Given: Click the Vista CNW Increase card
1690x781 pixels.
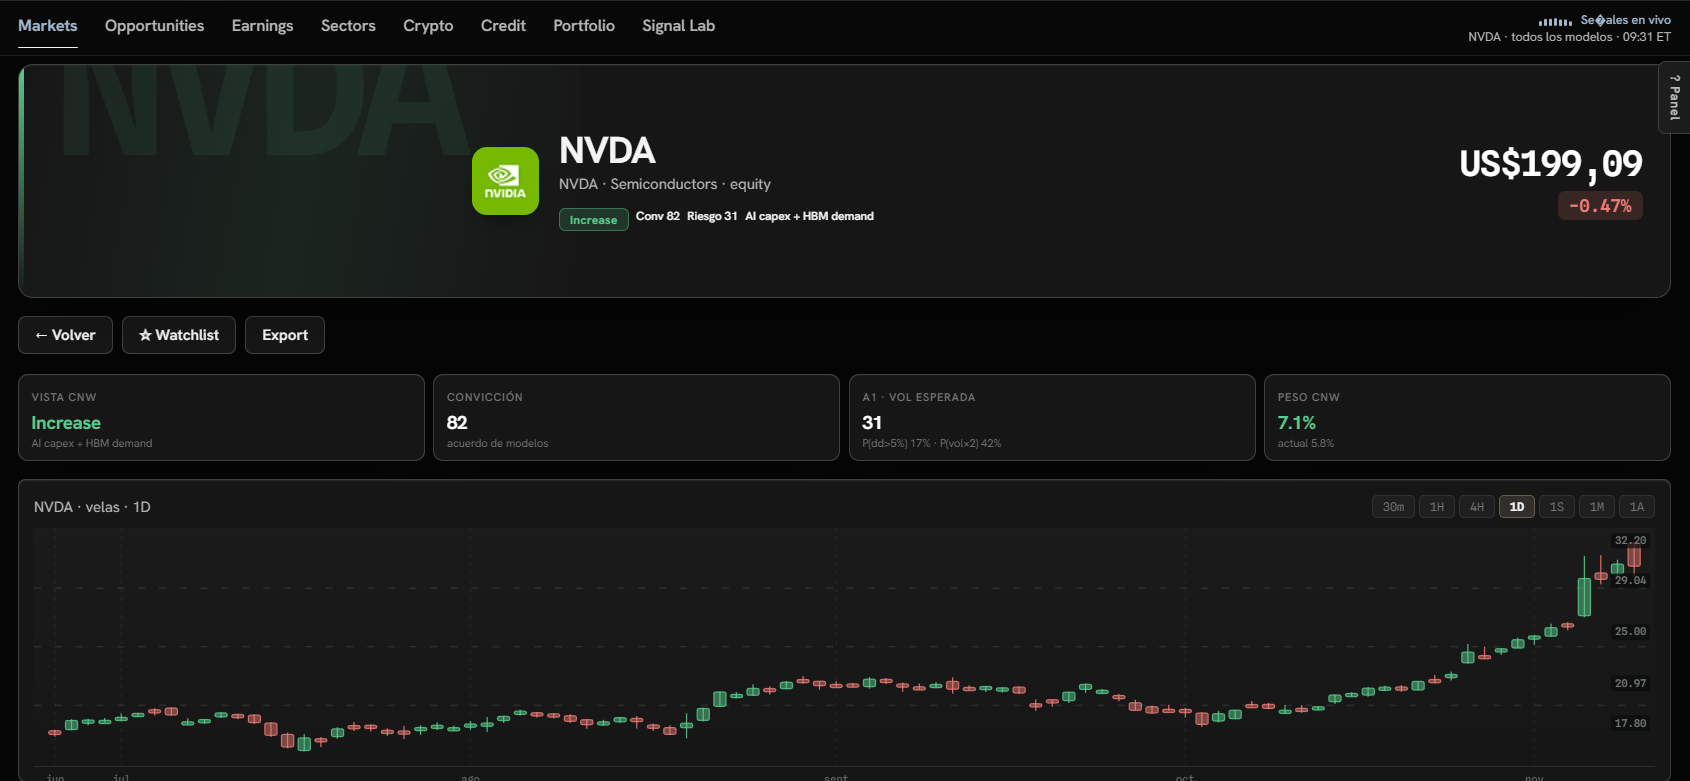Looking at the screenshot, I should tap(221, 418).
